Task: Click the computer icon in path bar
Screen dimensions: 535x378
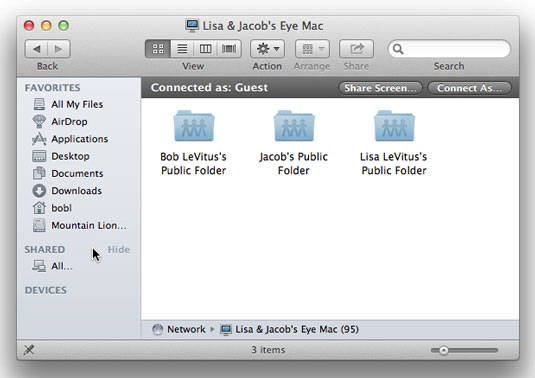Action: 226,330
